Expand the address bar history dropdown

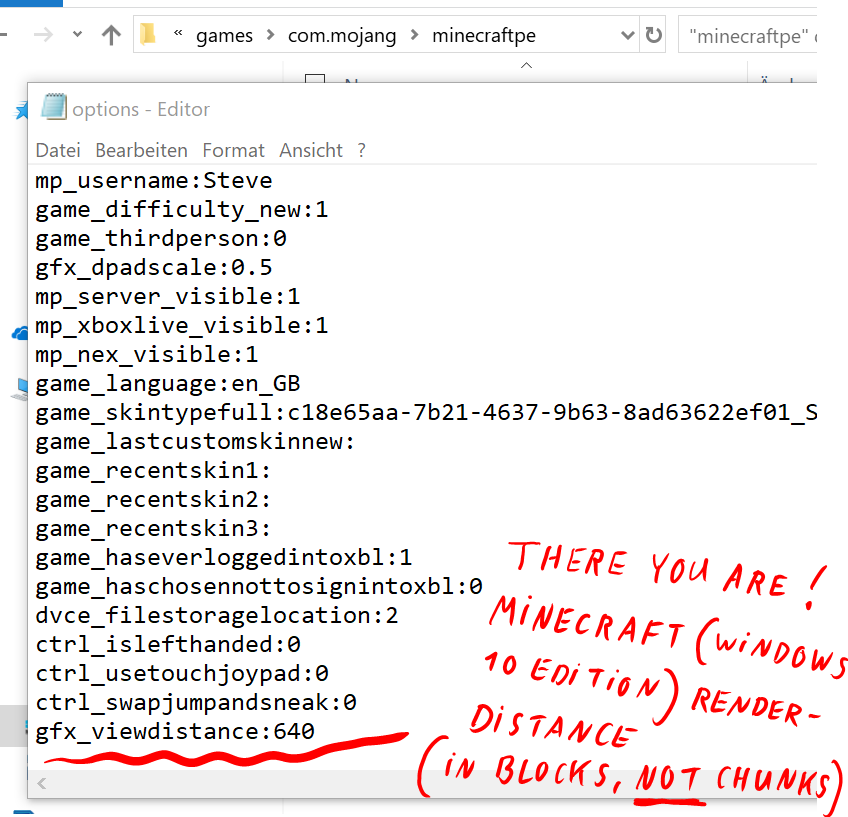coord(628,35)
